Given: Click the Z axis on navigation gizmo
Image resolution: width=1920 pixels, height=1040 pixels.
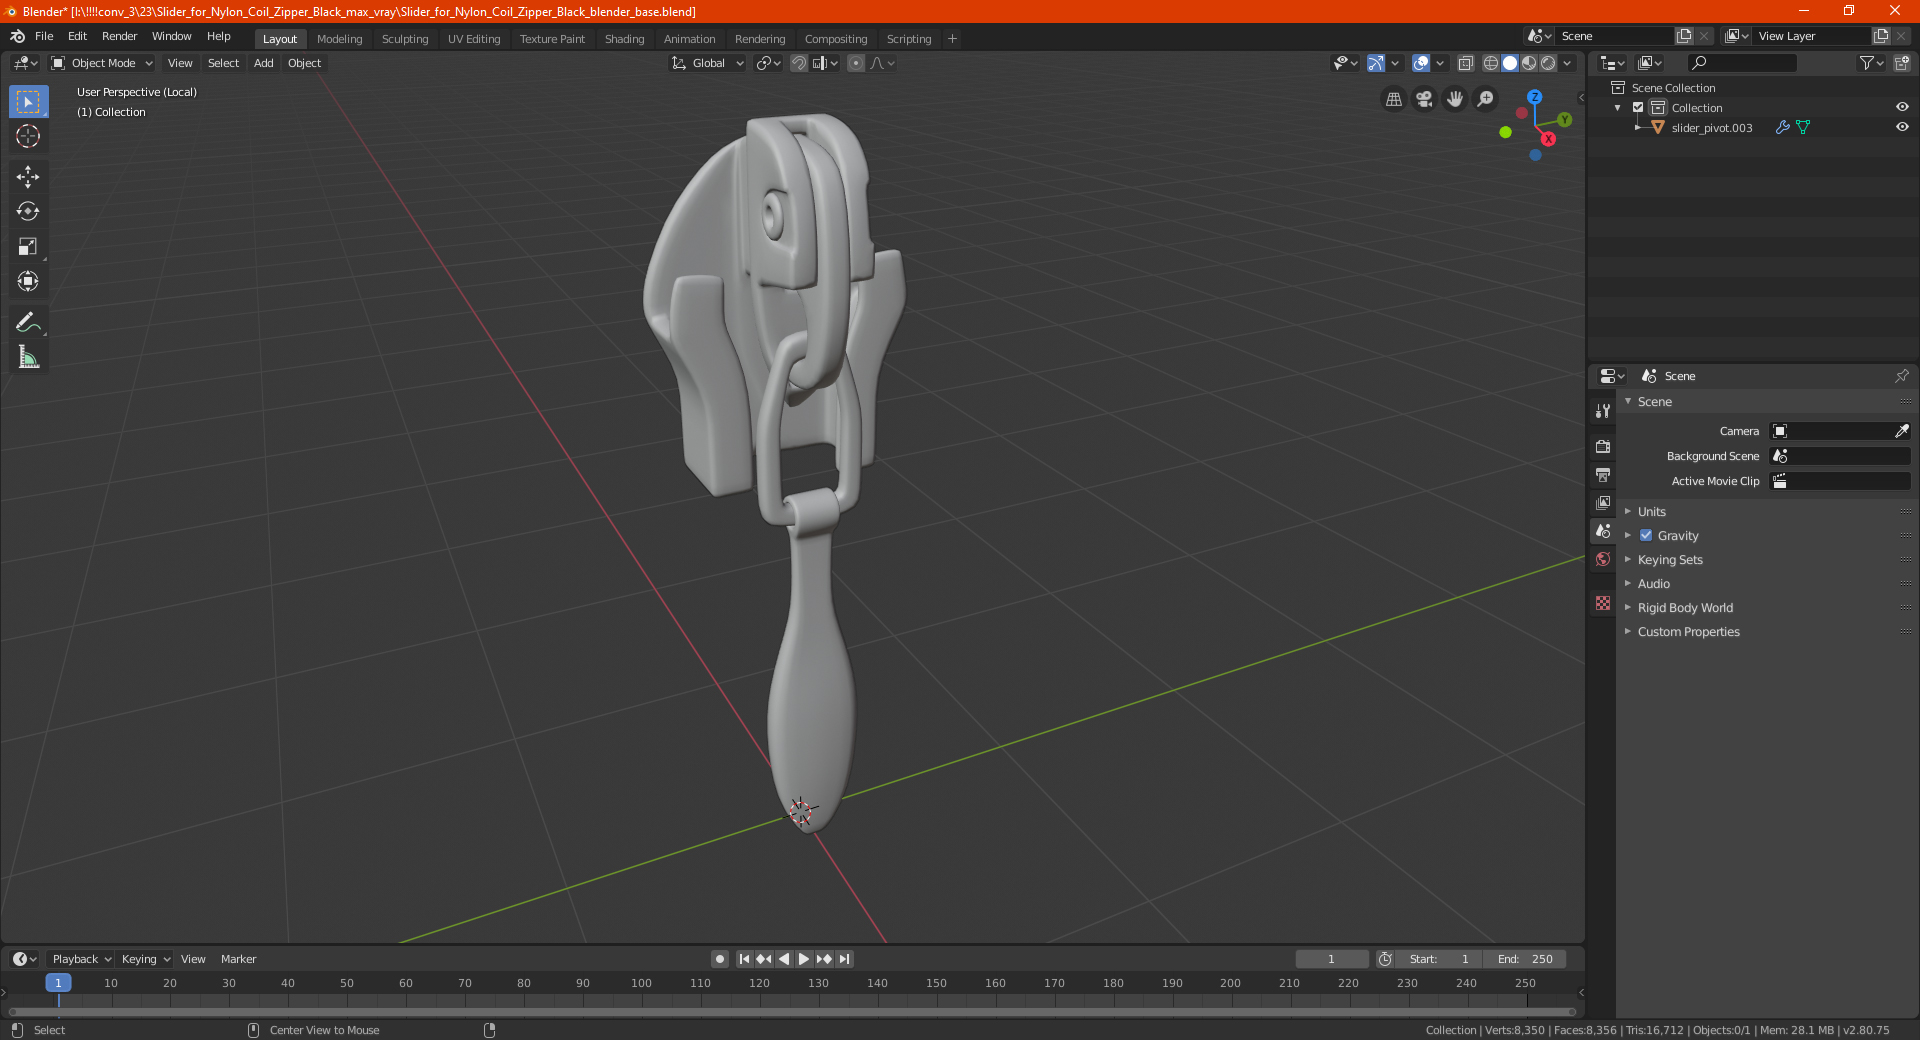Looking at the screenshot, I should [x=1535, y=97].
